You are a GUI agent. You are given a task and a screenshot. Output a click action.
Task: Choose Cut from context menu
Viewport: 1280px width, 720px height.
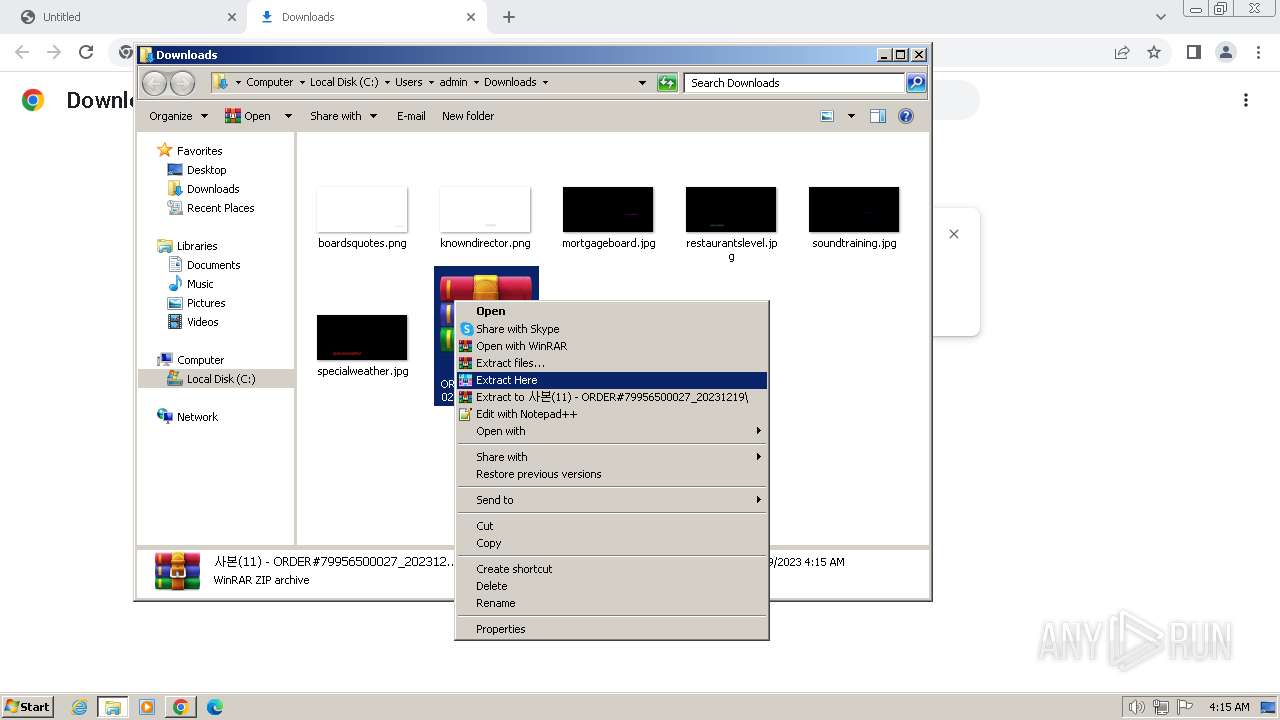611,526
